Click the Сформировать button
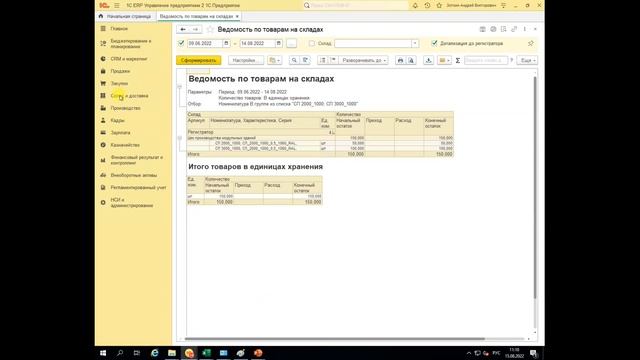 tap(198, 60)
